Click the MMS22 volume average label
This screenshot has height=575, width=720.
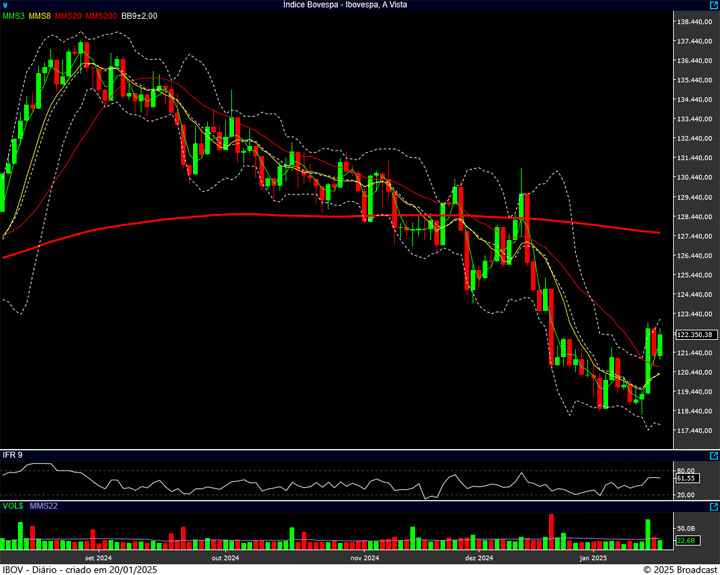pos(44,506)
